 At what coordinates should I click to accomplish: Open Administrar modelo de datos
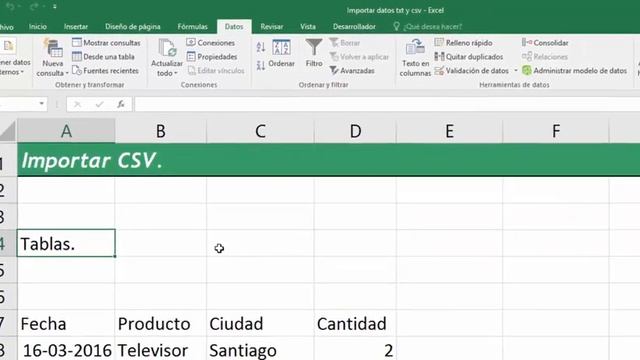(574, 71)
